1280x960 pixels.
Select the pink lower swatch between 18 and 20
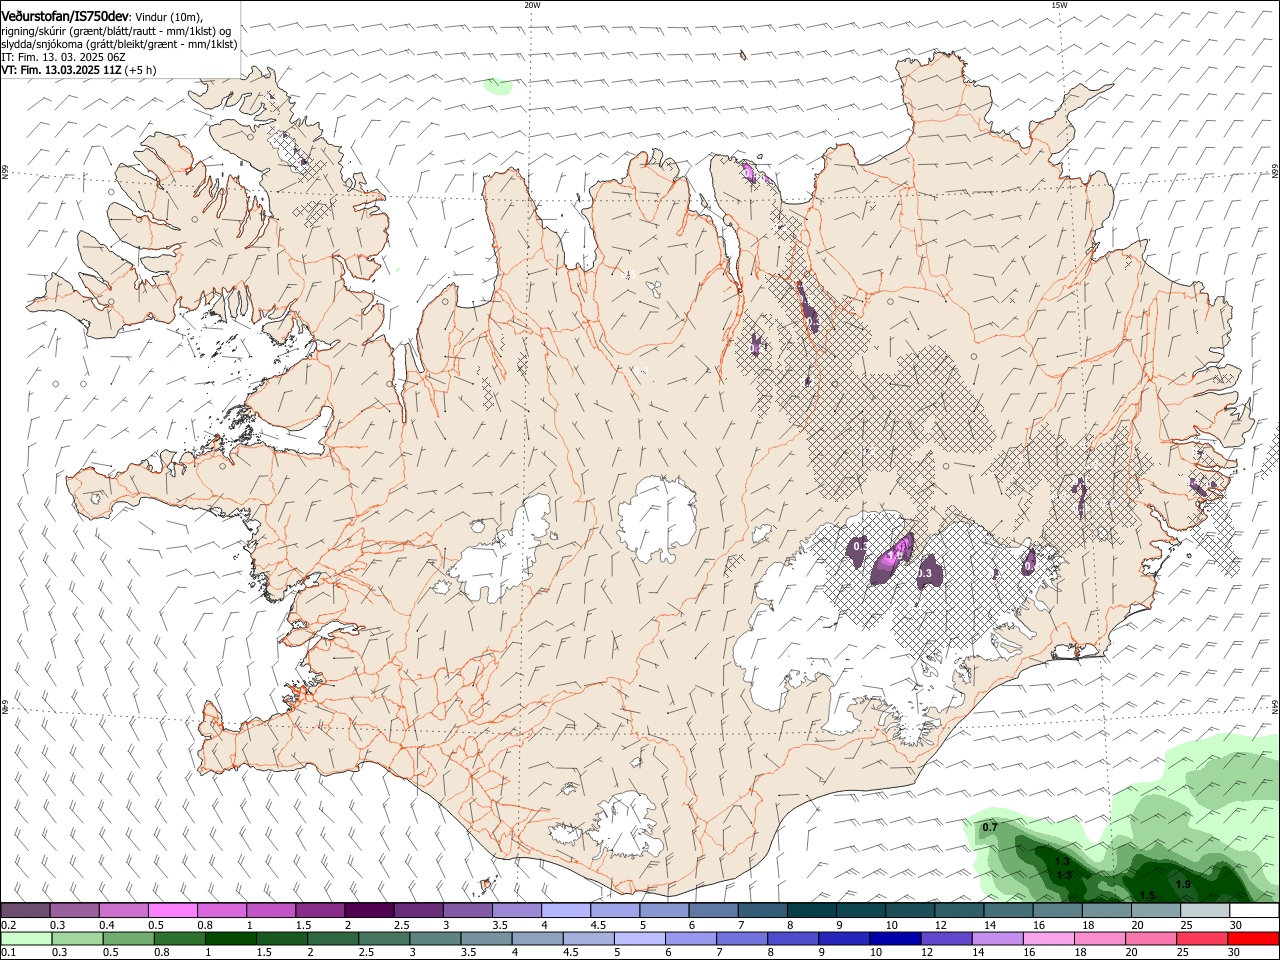[x=1101, y=939]
